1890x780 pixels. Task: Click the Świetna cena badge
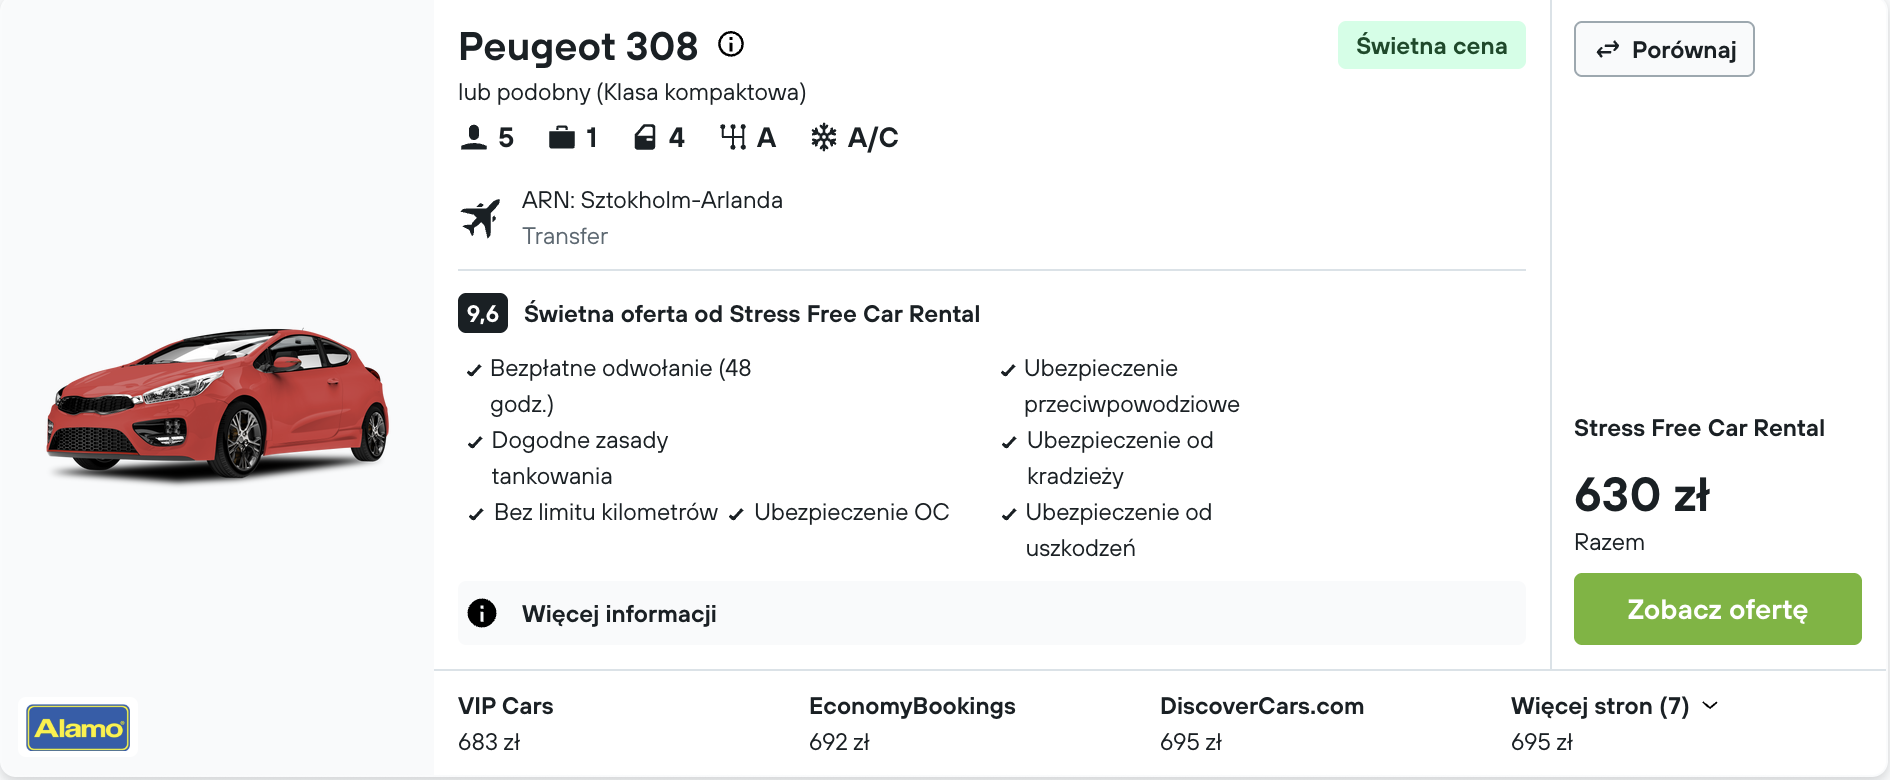point(1431,45)
